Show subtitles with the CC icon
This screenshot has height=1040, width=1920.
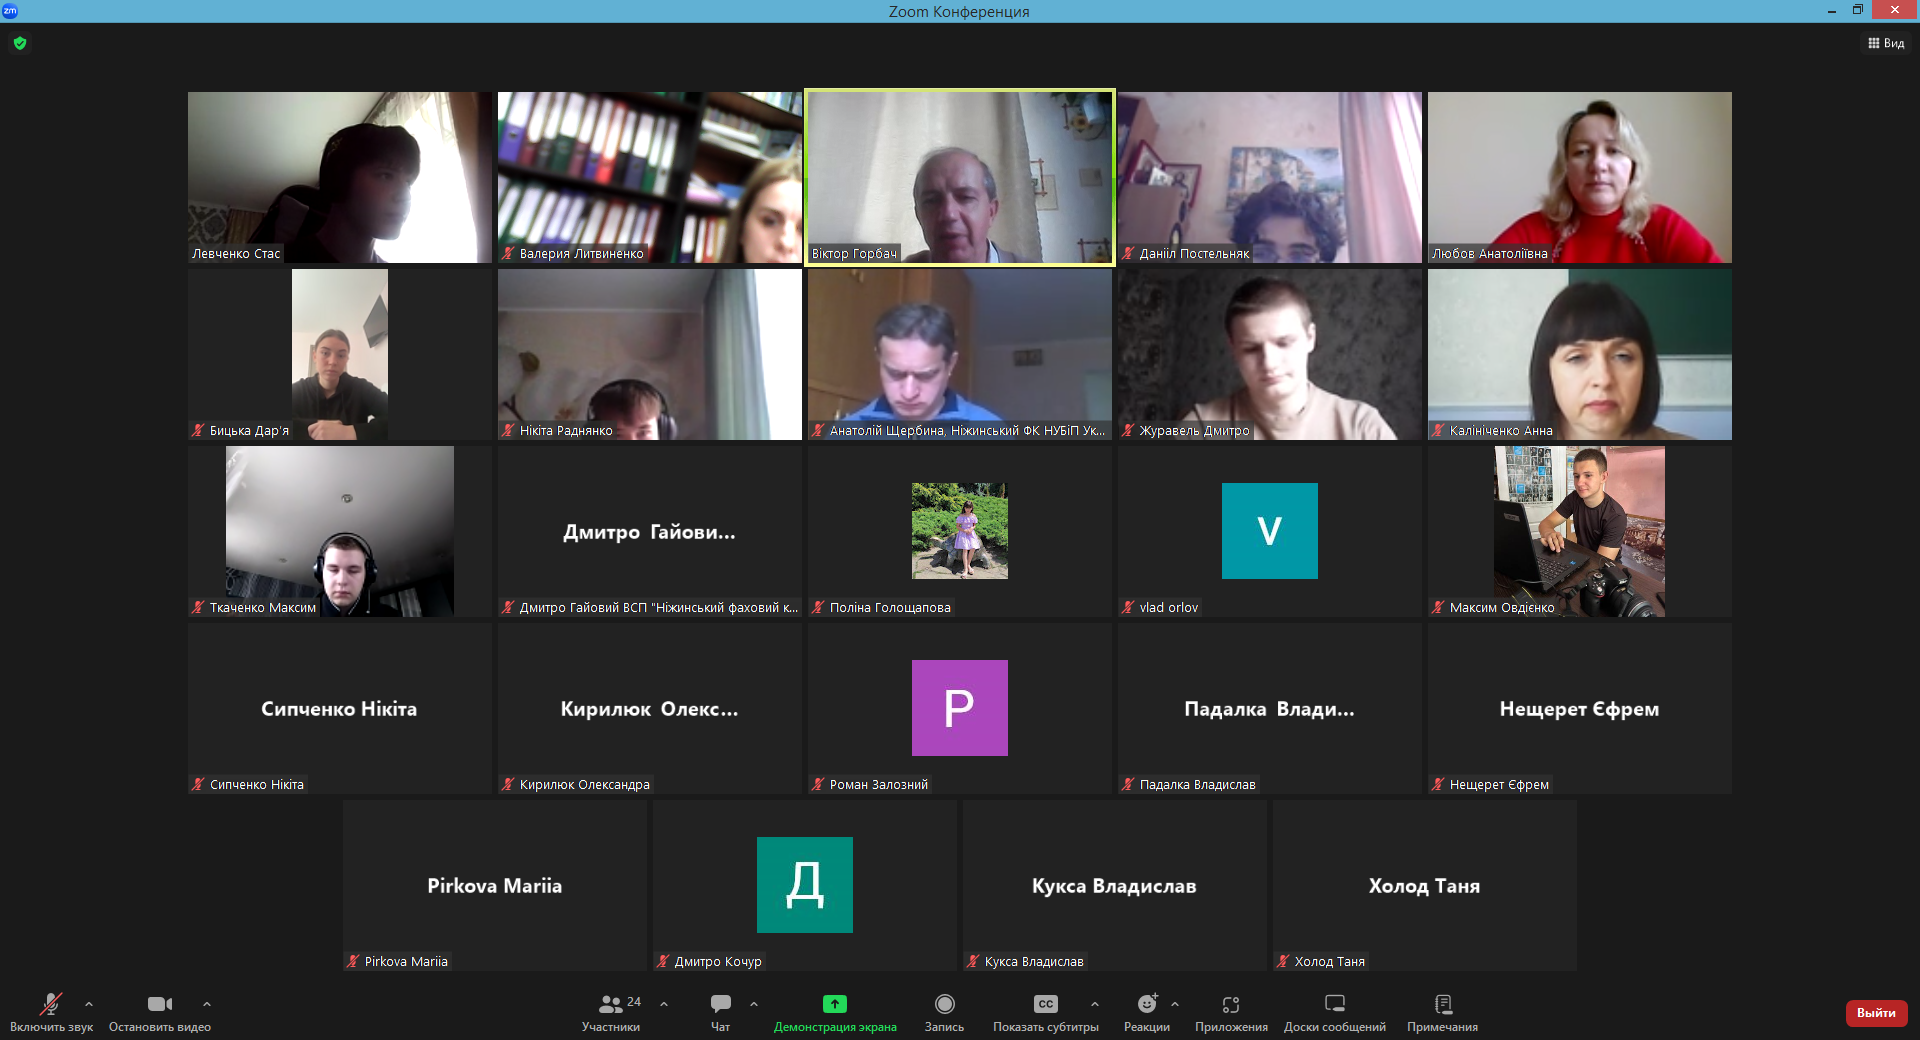[x=1045, y=1004]
